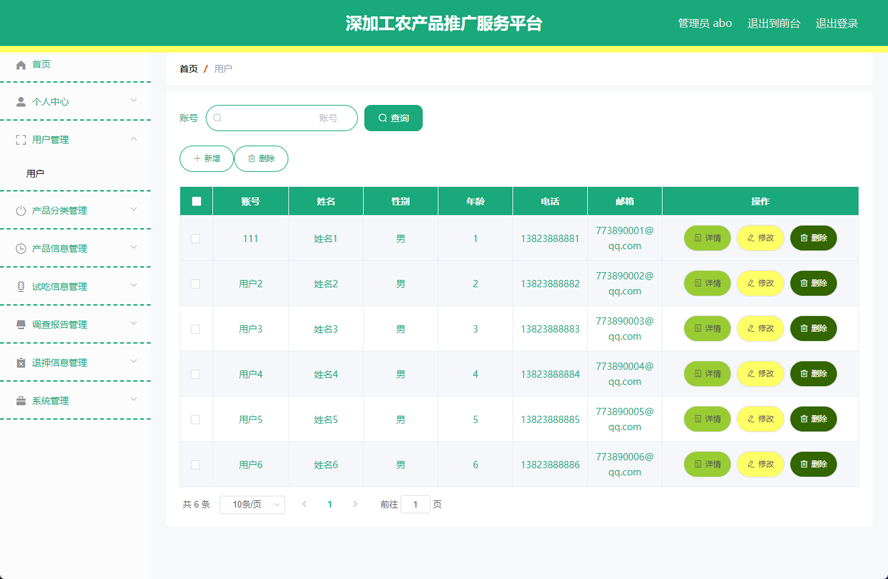The image size is (888, 579).
Task: Check the row checkbox for 用户3
Action: pyautogui.click(x=195, y=328)
